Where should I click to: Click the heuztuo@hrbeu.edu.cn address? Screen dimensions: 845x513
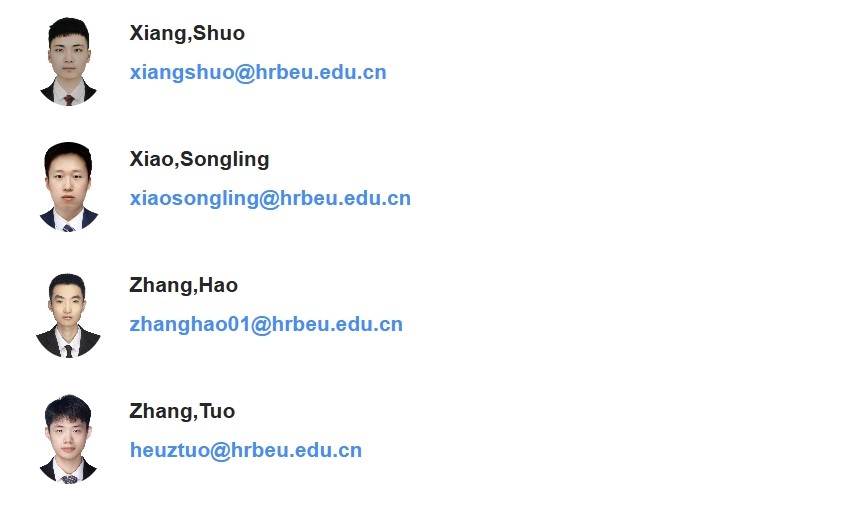(x=246, y=450)
